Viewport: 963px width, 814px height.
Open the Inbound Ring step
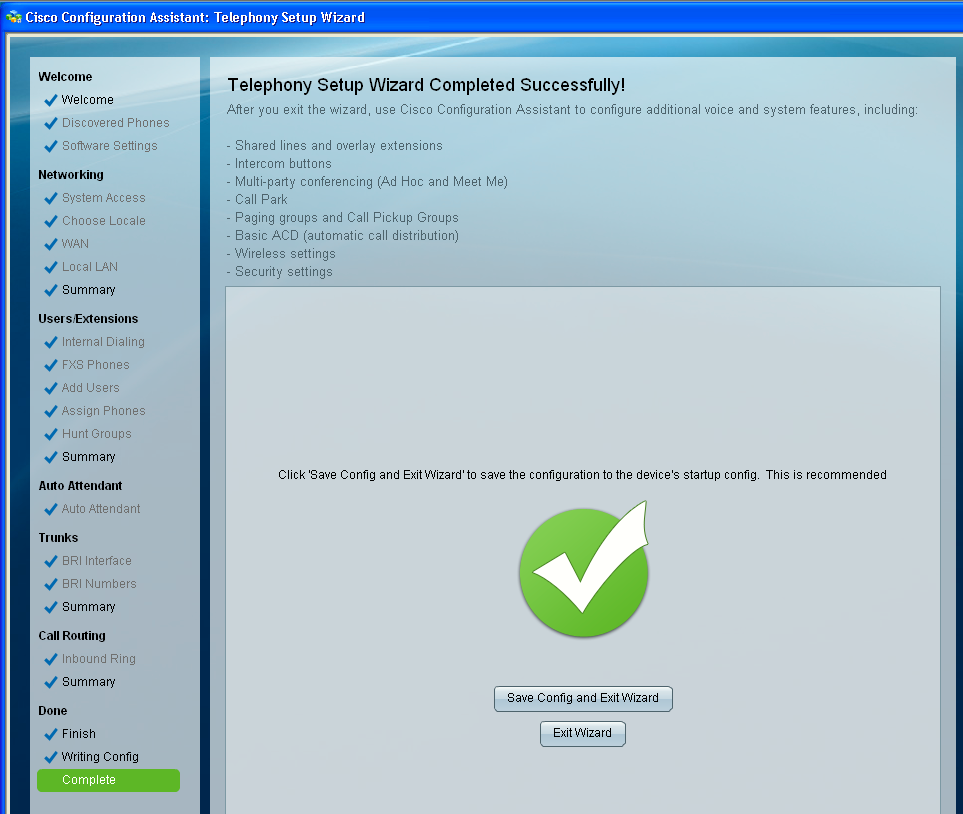pyautogui.click(x=98, y=659)
